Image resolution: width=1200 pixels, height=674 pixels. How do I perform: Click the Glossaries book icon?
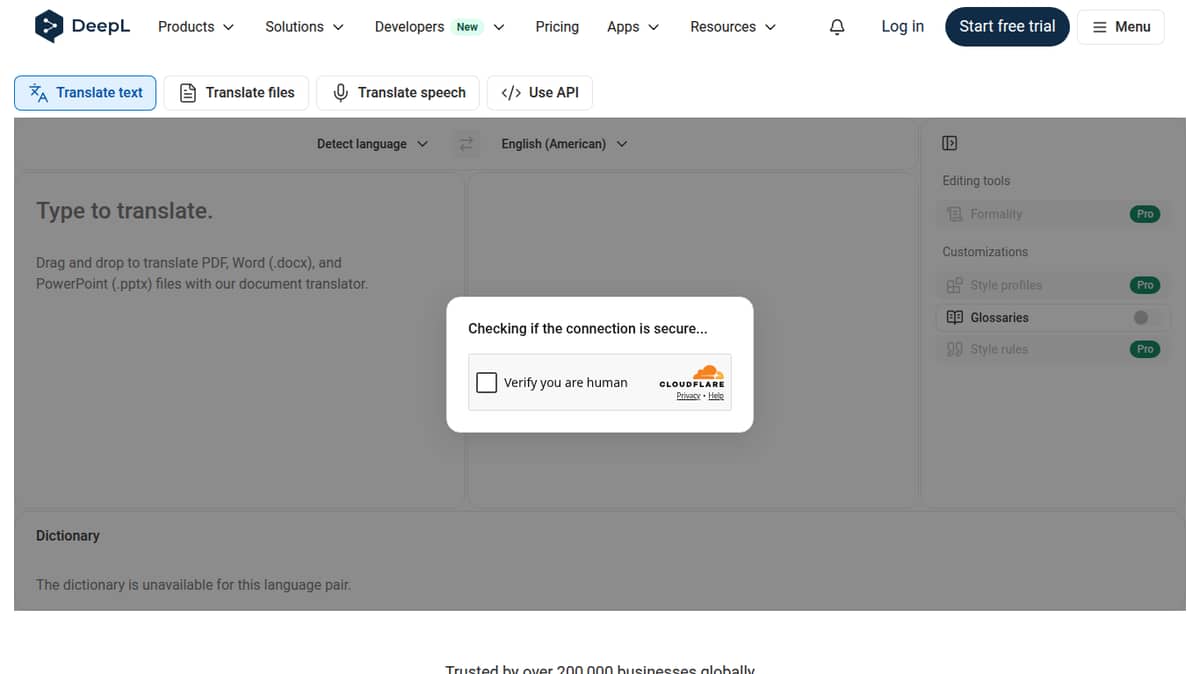[954, 317]
